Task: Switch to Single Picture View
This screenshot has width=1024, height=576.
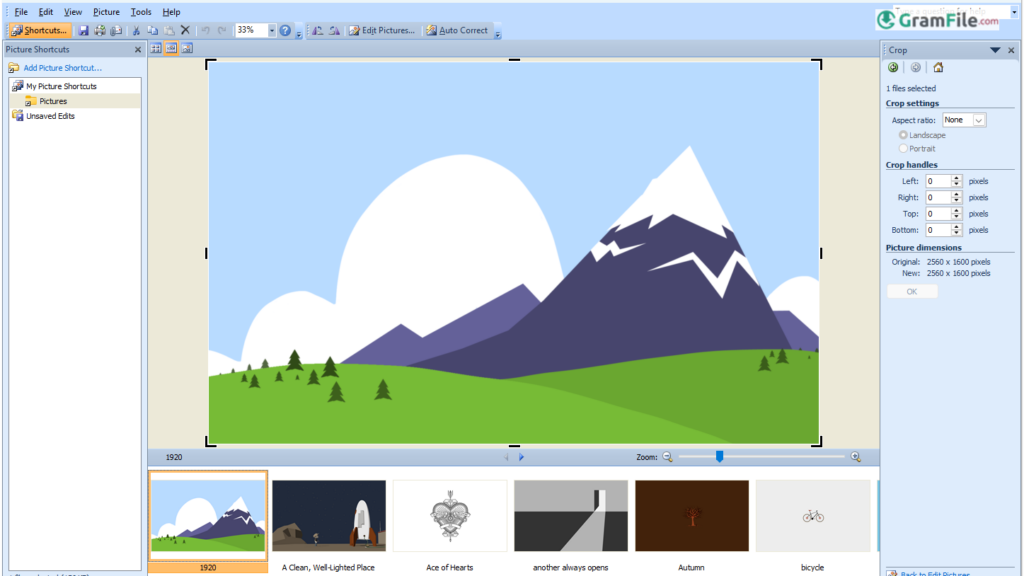Action: point(188,47)
